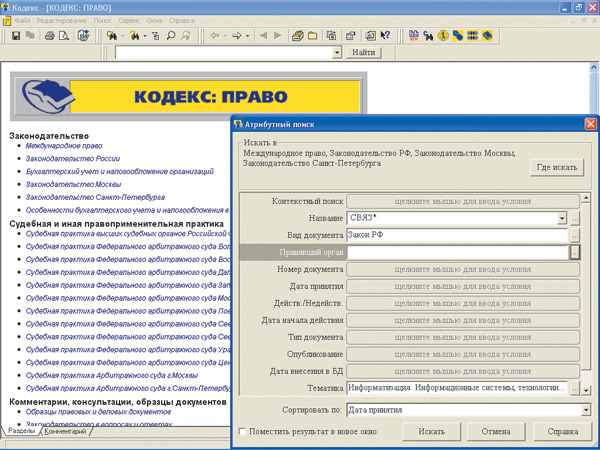Click the Отмена button

tap(496, 432)
